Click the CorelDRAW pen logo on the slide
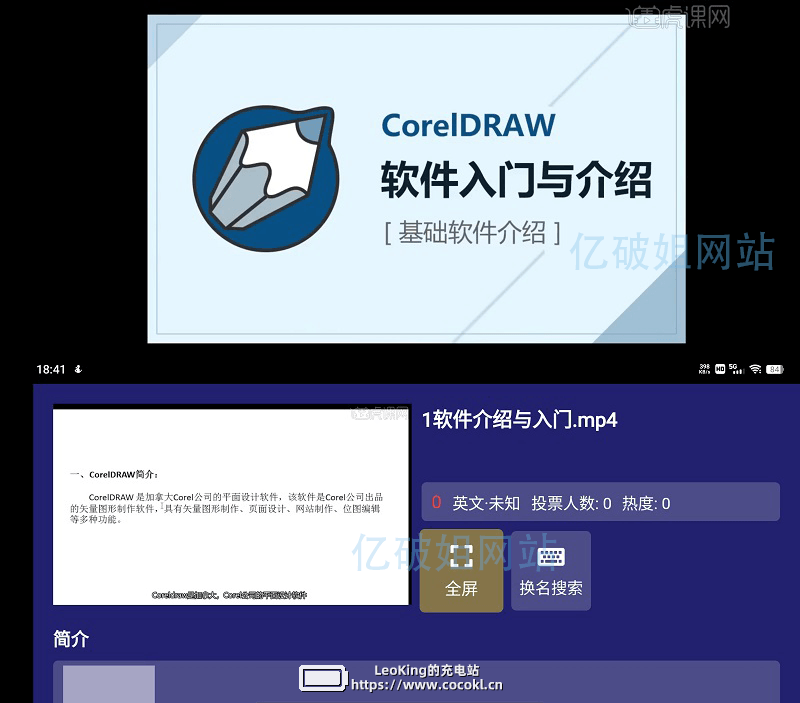The height and width of the screenshot is (703, 800). click(x=266, y=178)
